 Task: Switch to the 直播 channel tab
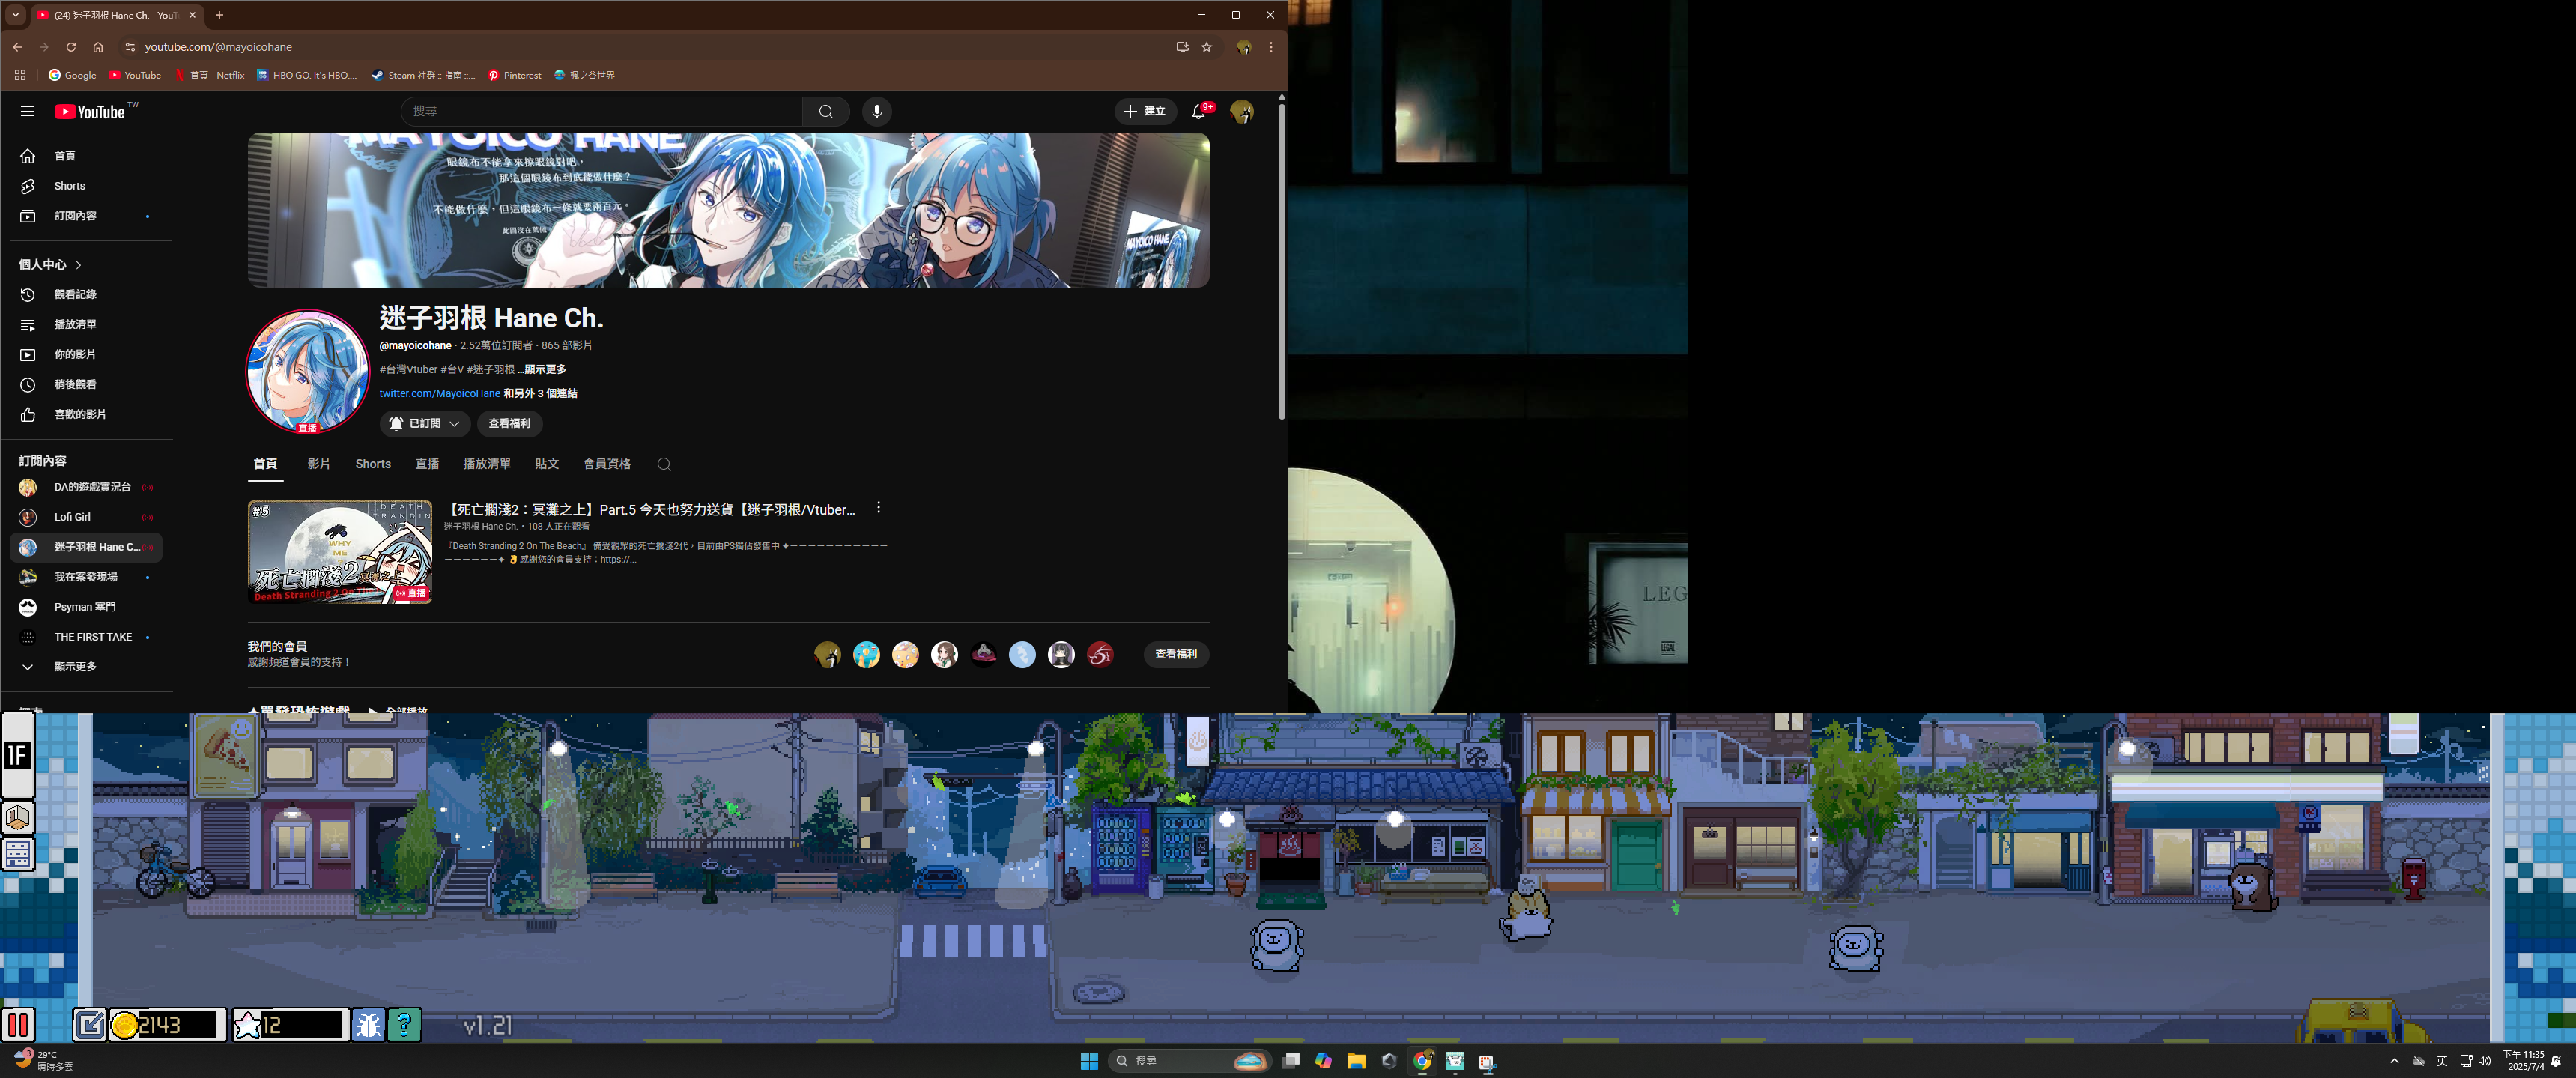coord(427,464)
